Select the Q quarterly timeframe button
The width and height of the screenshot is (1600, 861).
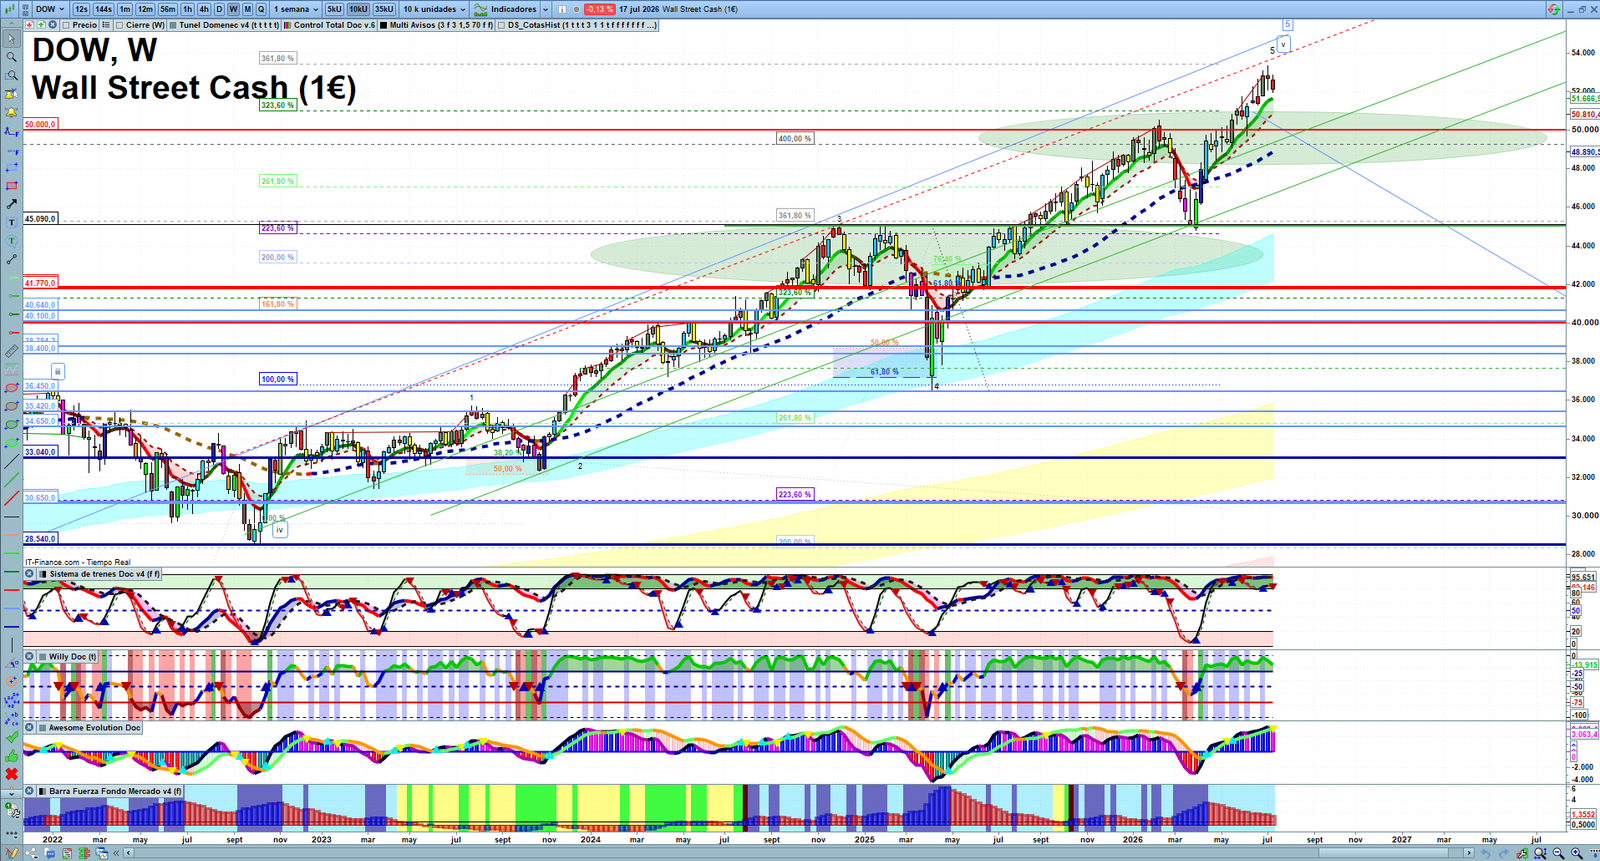click(x=261, y=9)
